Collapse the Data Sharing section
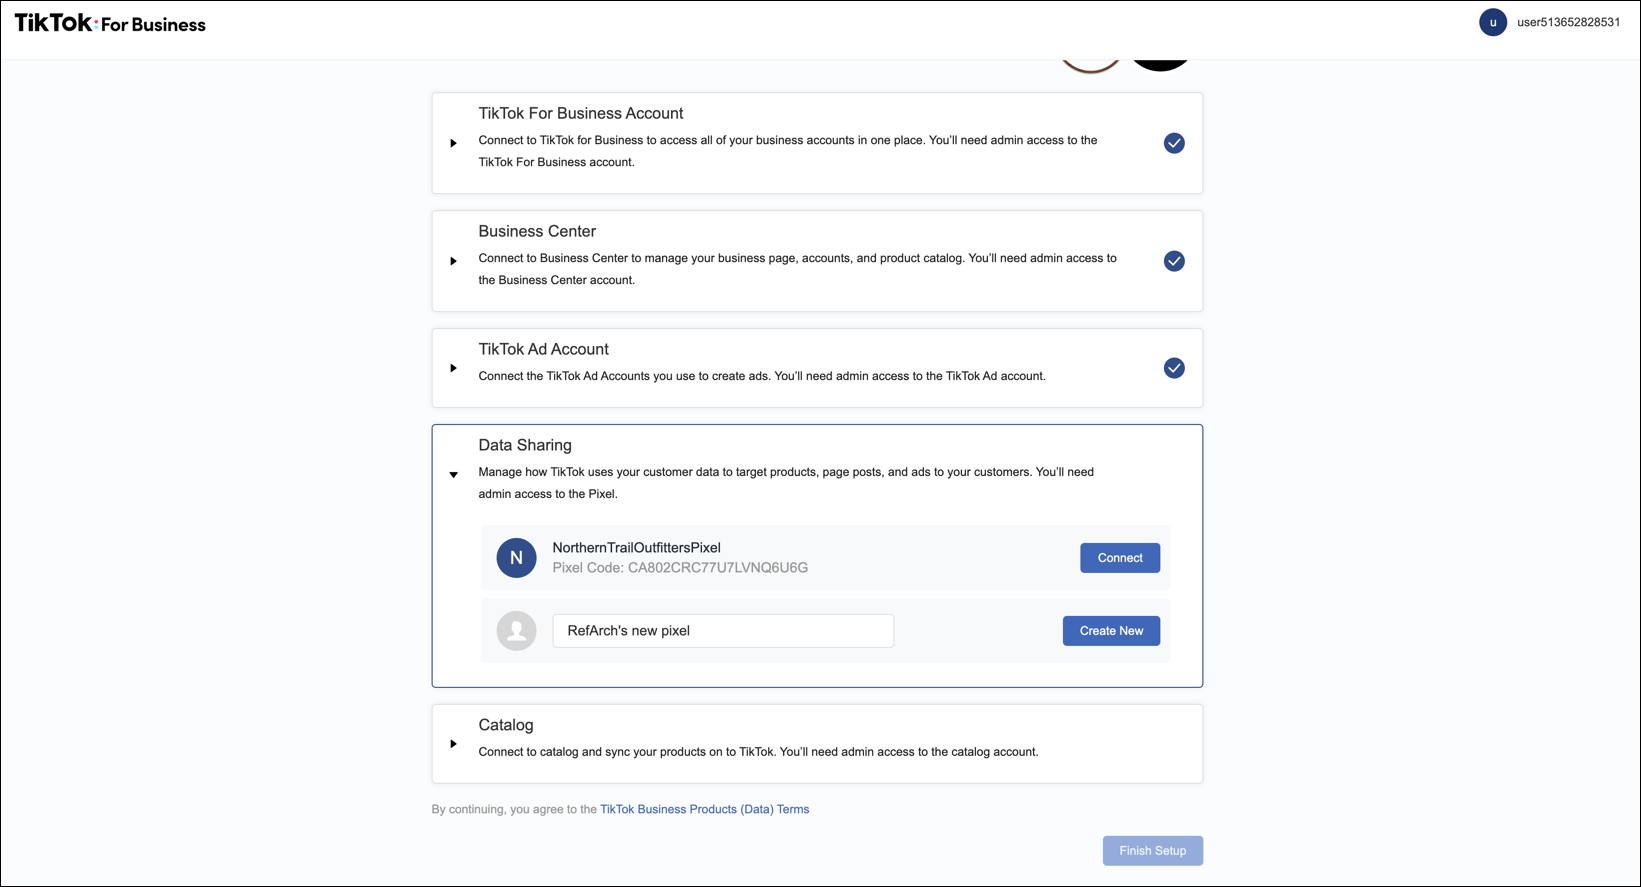Viewport: 1641px width, 887px height. 454,475
